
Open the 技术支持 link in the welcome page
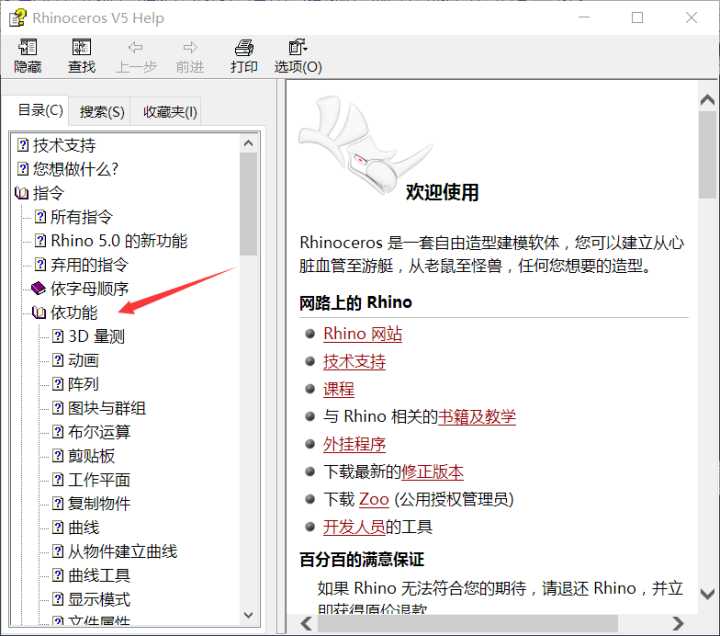354,361
